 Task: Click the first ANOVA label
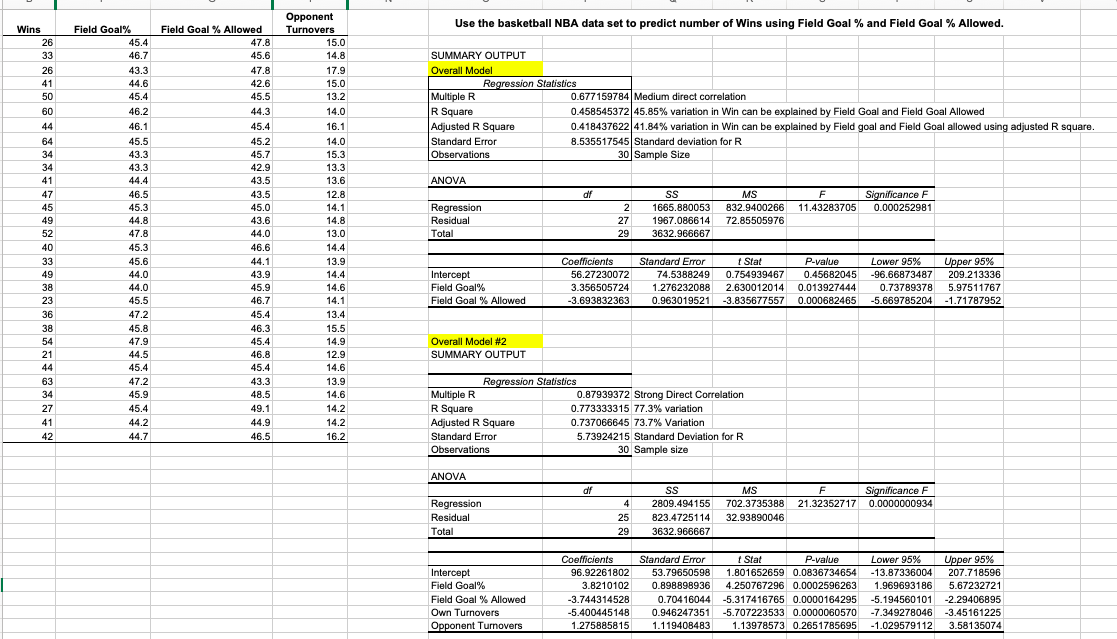pos(448,181)
